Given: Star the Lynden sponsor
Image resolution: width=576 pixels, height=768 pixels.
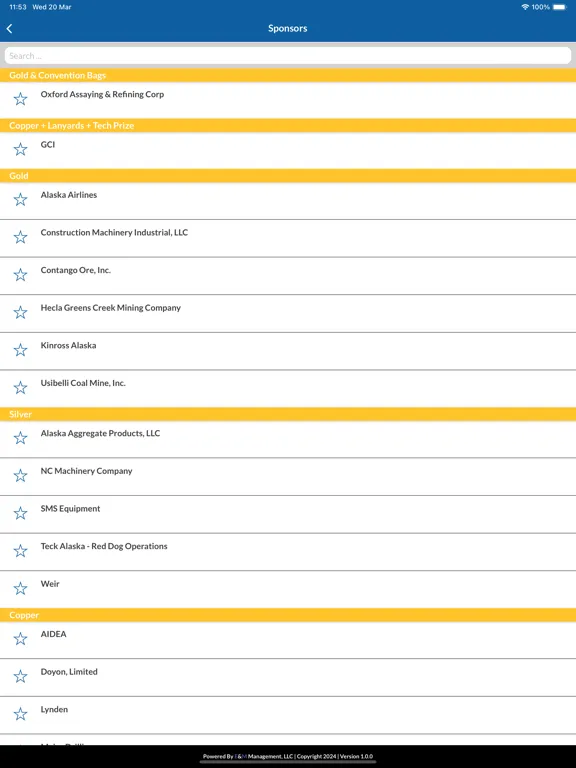Looking at the screenshot, I should point(20,714).
